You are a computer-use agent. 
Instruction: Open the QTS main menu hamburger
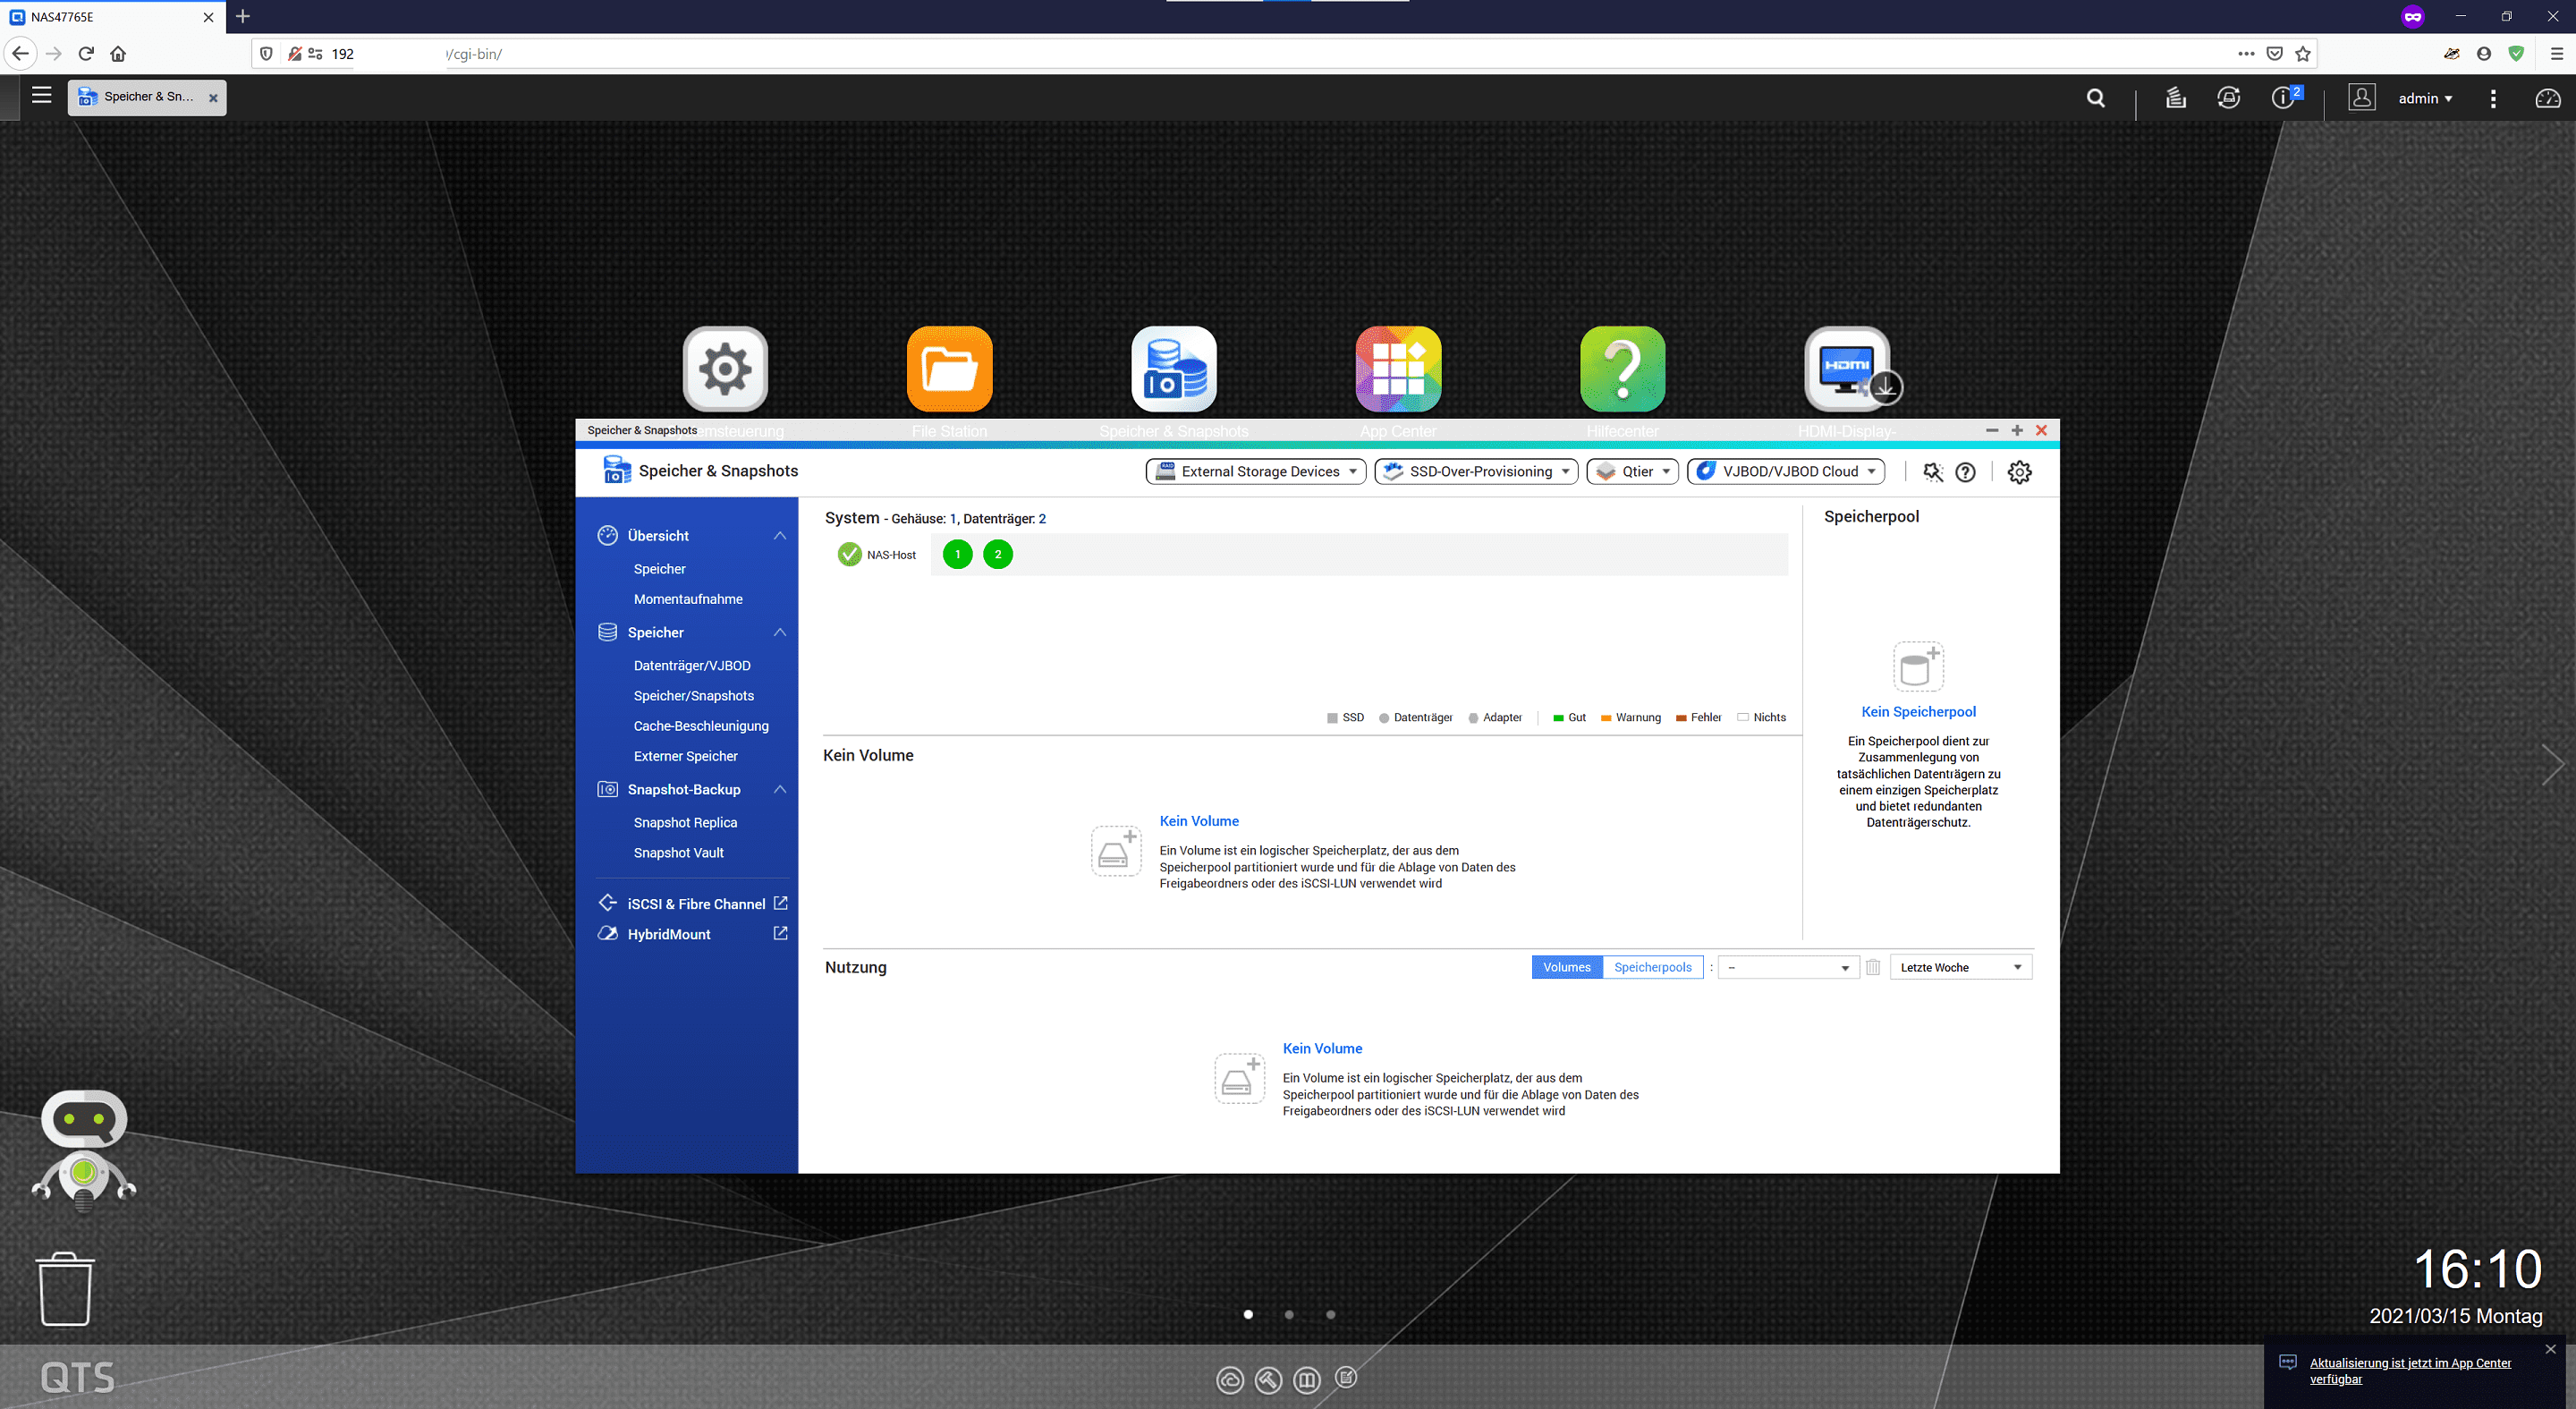[x=41, y=96]
